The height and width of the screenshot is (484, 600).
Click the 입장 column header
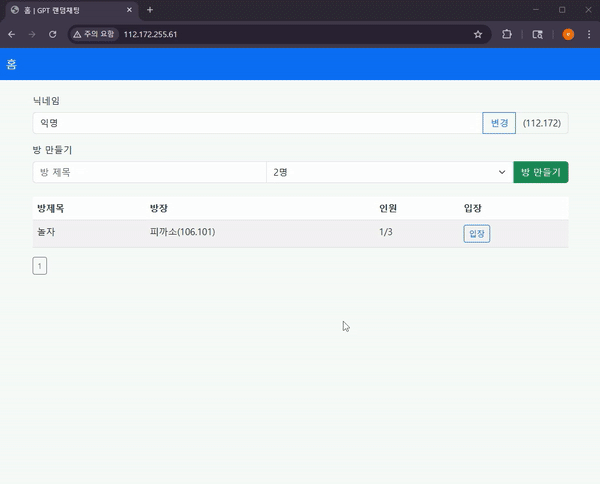pos(473,209)
